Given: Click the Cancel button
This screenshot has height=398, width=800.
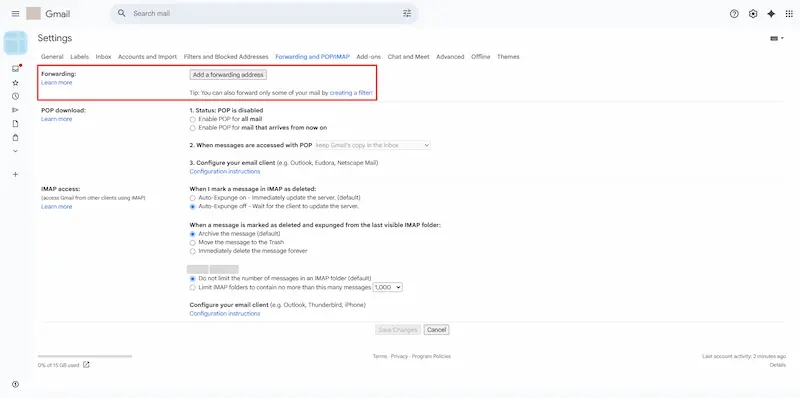Looking at the screenshot, I should (436, 330).
